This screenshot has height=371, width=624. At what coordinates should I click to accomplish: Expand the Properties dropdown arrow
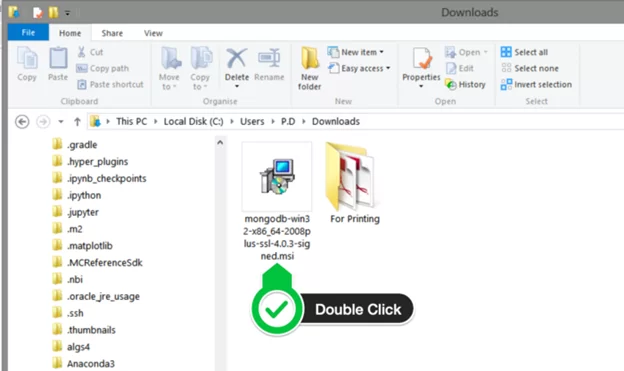point(421,86)
